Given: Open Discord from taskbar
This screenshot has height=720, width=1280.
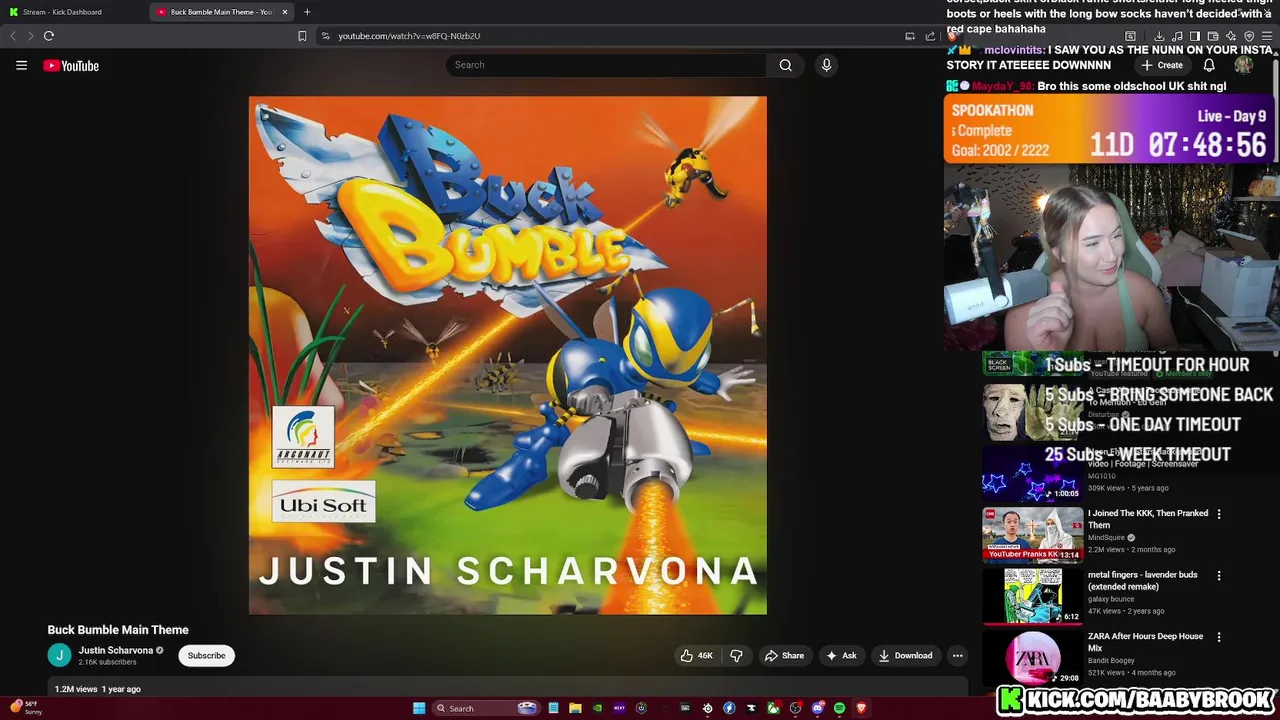Looking at the screenshot, I should (817, 708).
